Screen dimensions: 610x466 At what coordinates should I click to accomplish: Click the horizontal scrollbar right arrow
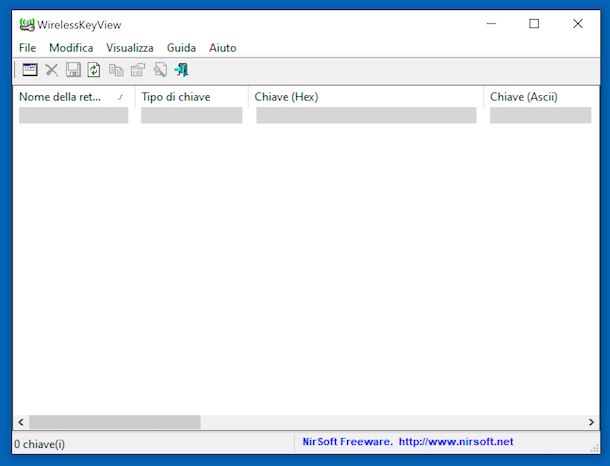point(591,422)
